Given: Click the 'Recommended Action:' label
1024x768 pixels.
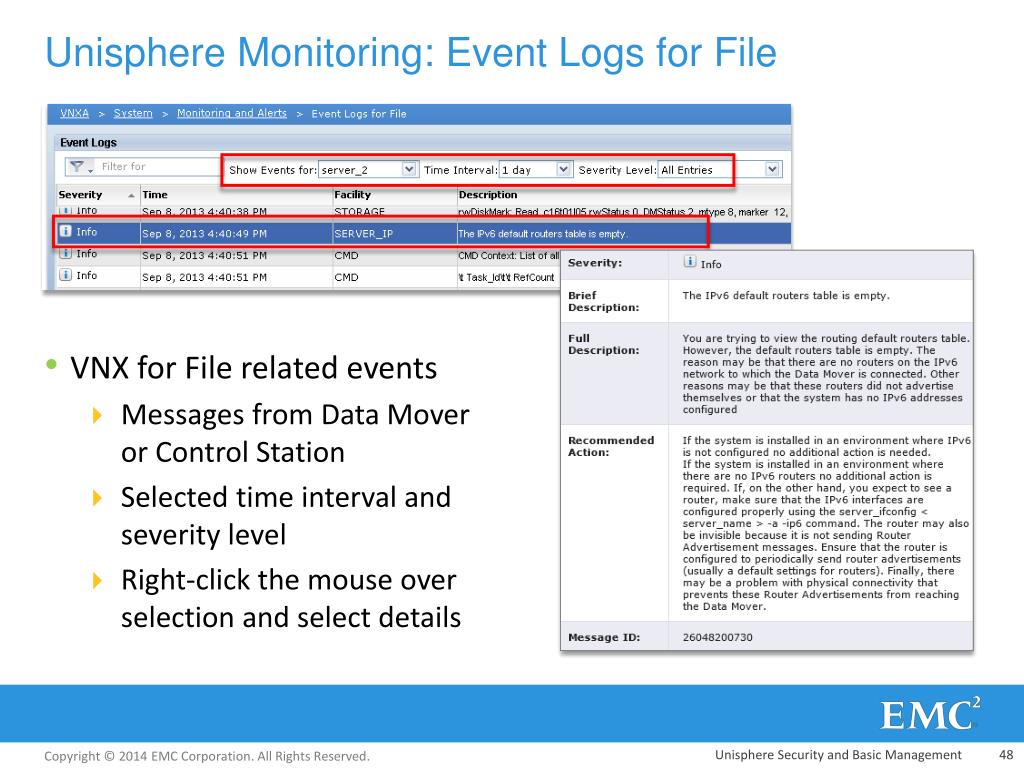Looking at the screenshot, I should coord(611,446).
